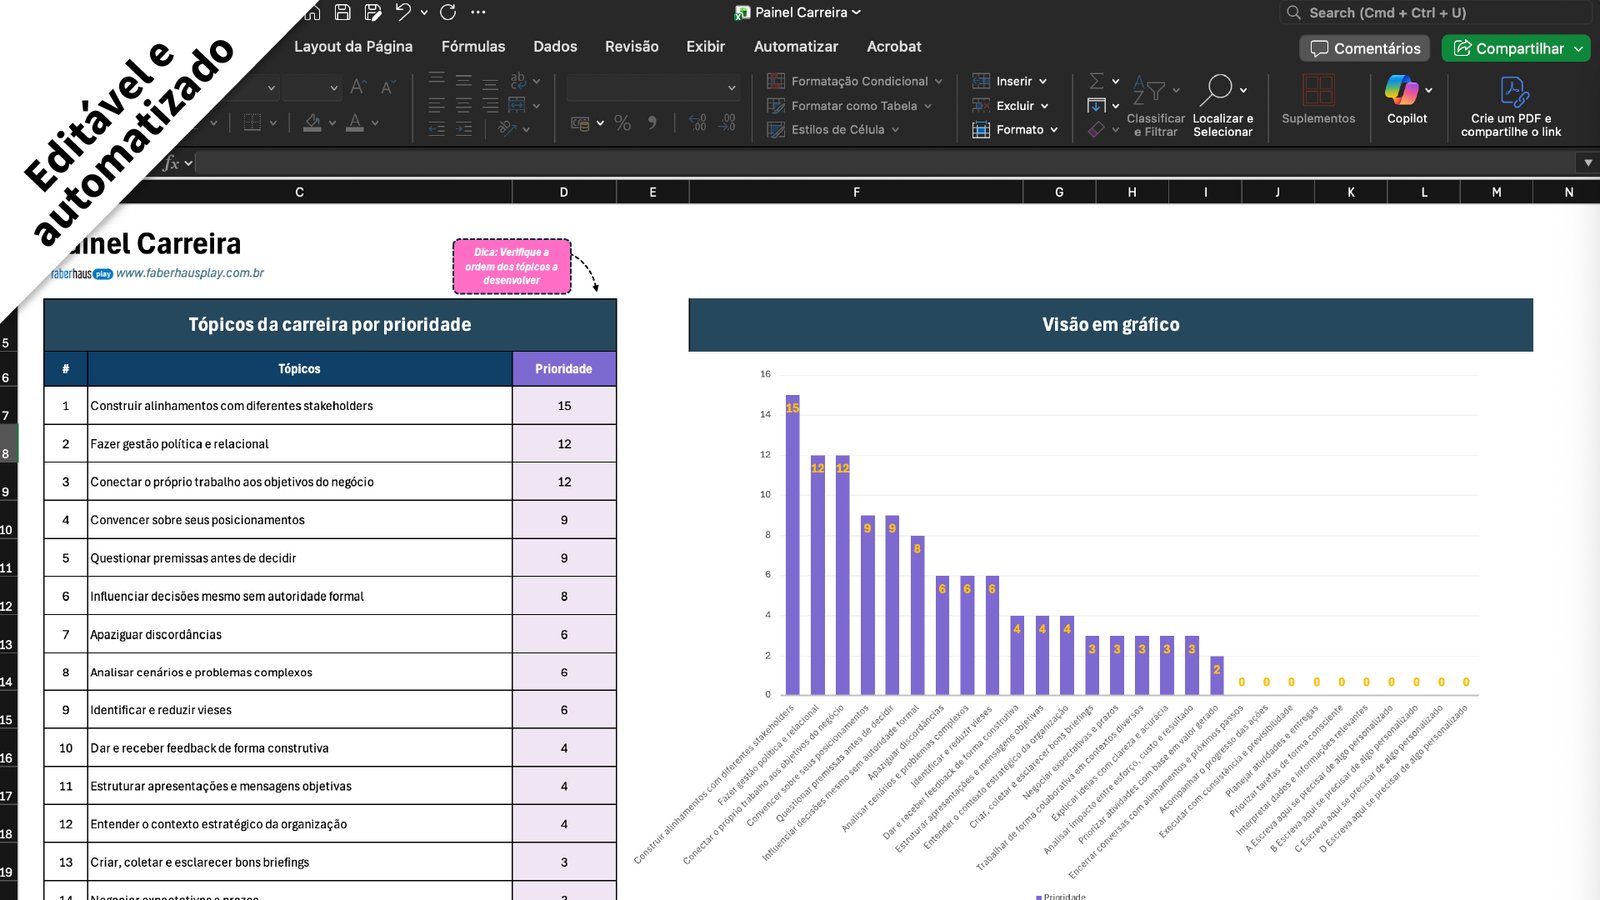
Task: Open the Automatizar ribbon tab
Action: click(x=795, y=47)
